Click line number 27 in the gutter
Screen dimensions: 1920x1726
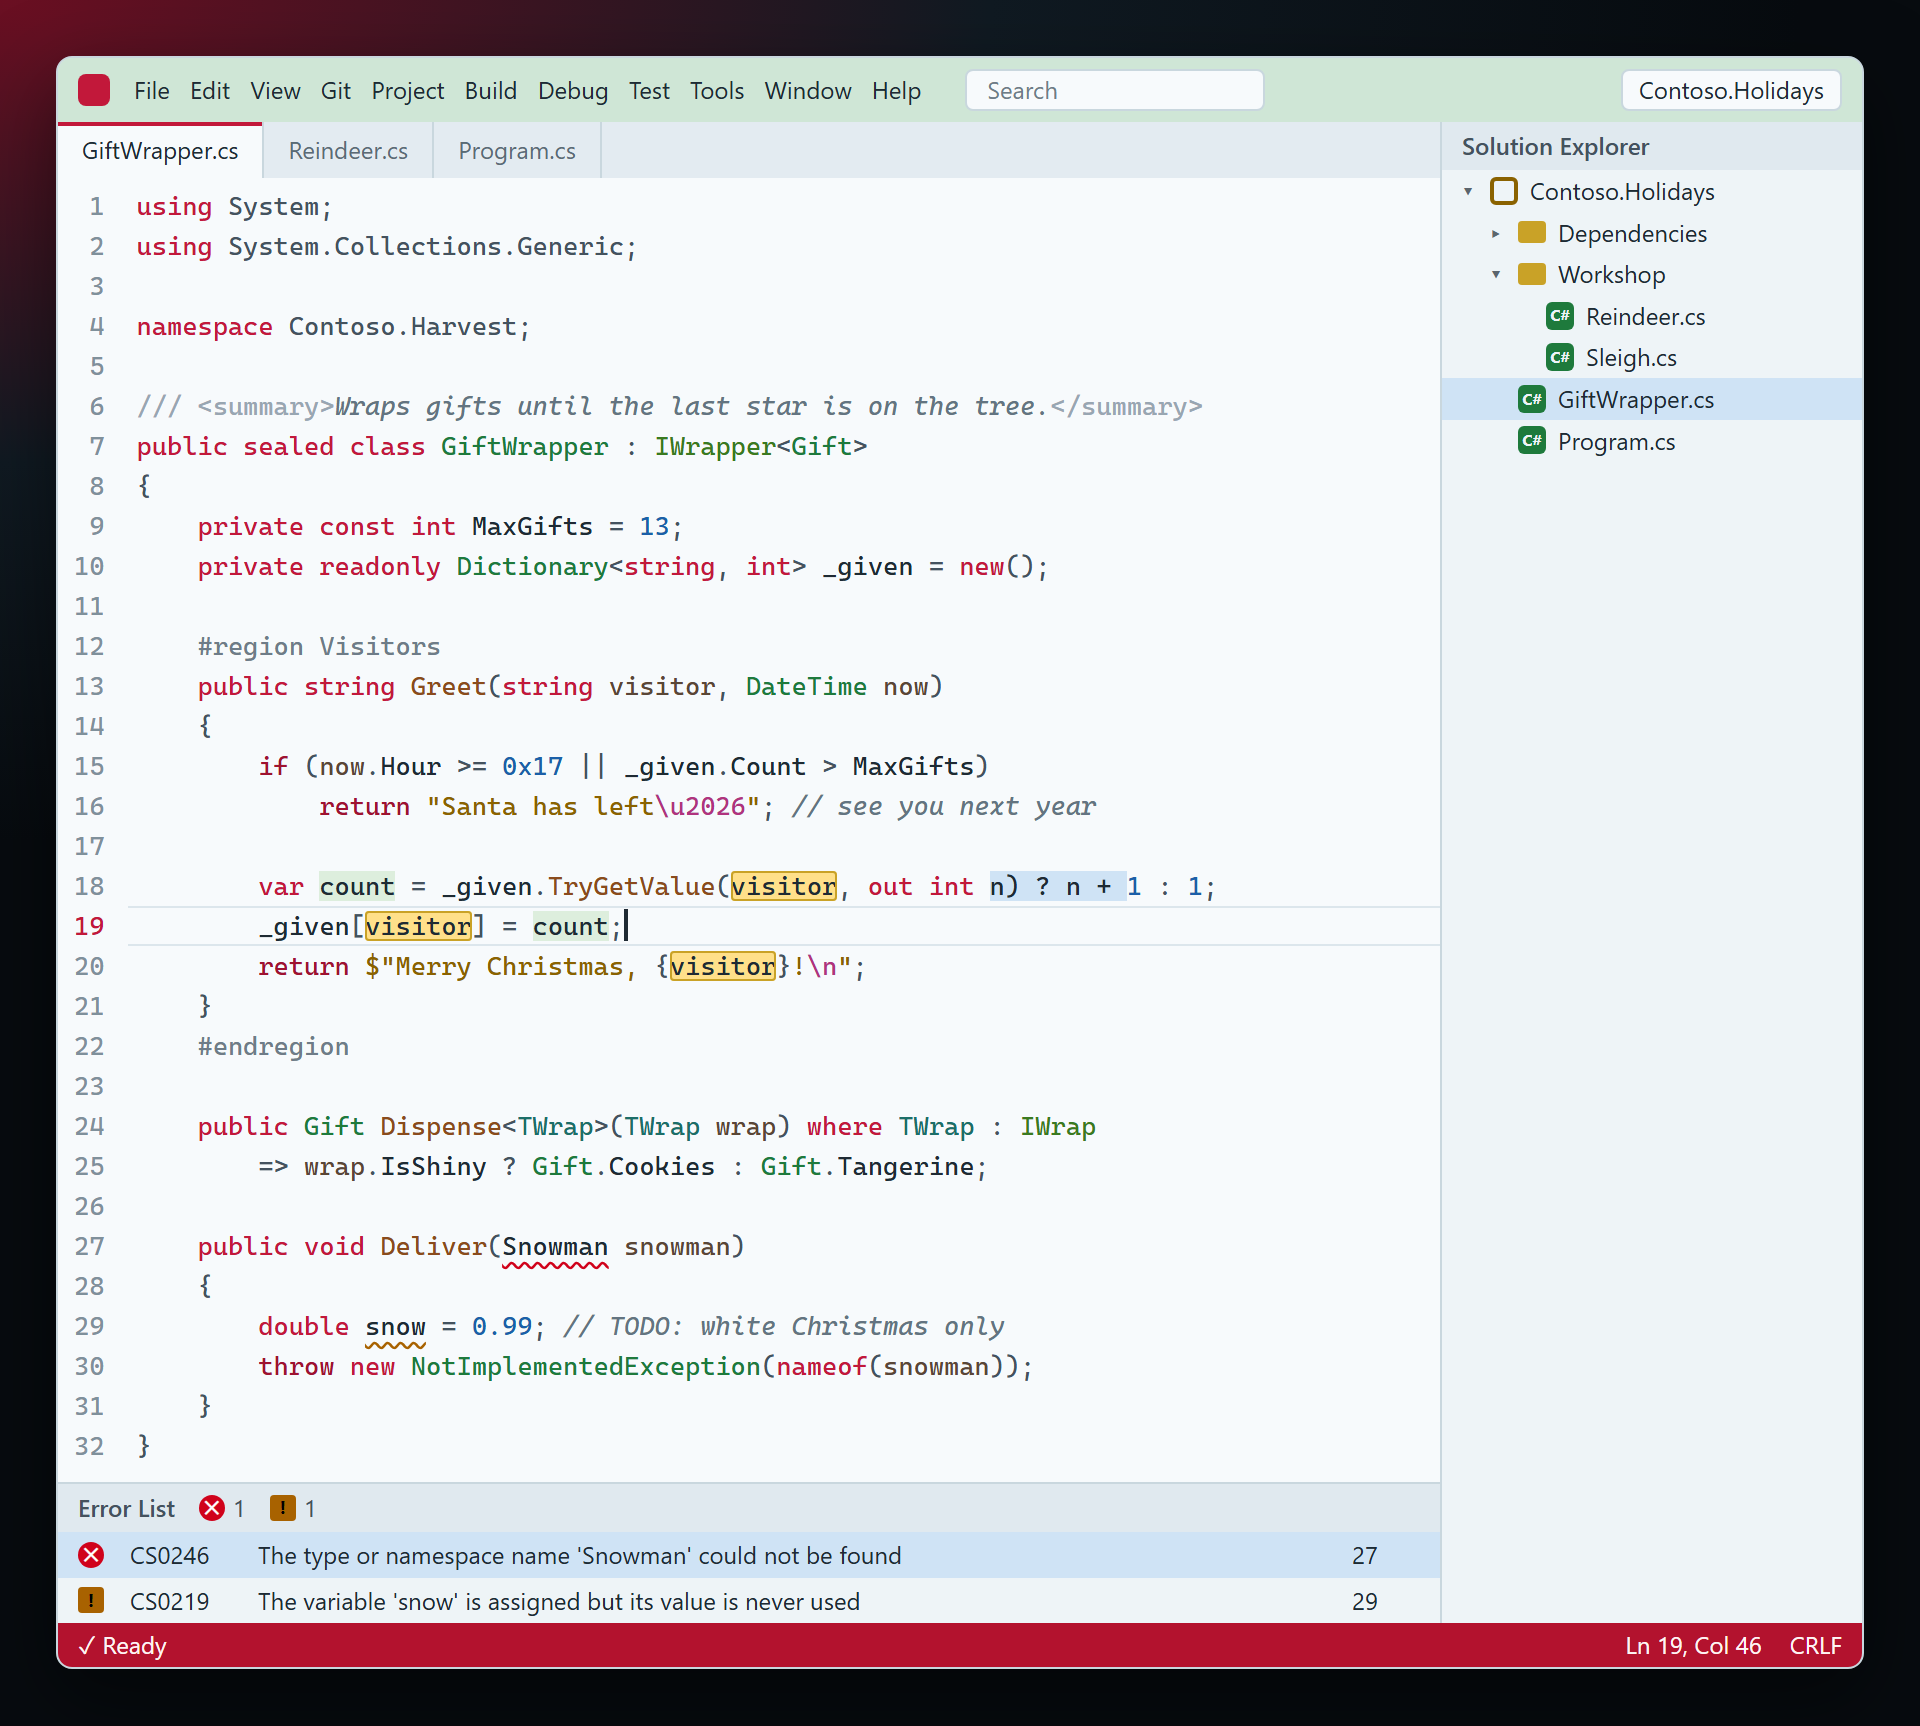point(89,1246)
